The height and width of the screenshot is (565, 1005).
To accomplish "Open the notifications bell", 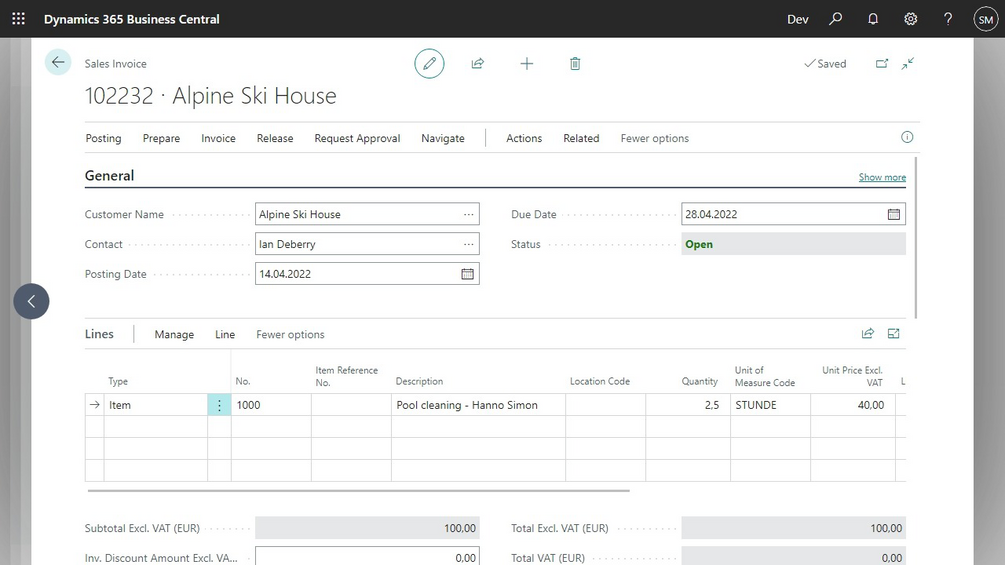I will pyautogui.click(x=873, y=19).
